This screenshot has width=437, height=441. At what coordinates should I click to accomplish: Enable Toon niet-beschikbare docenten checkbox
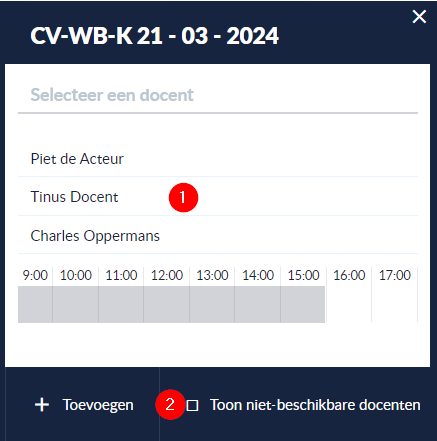[192, 405]
